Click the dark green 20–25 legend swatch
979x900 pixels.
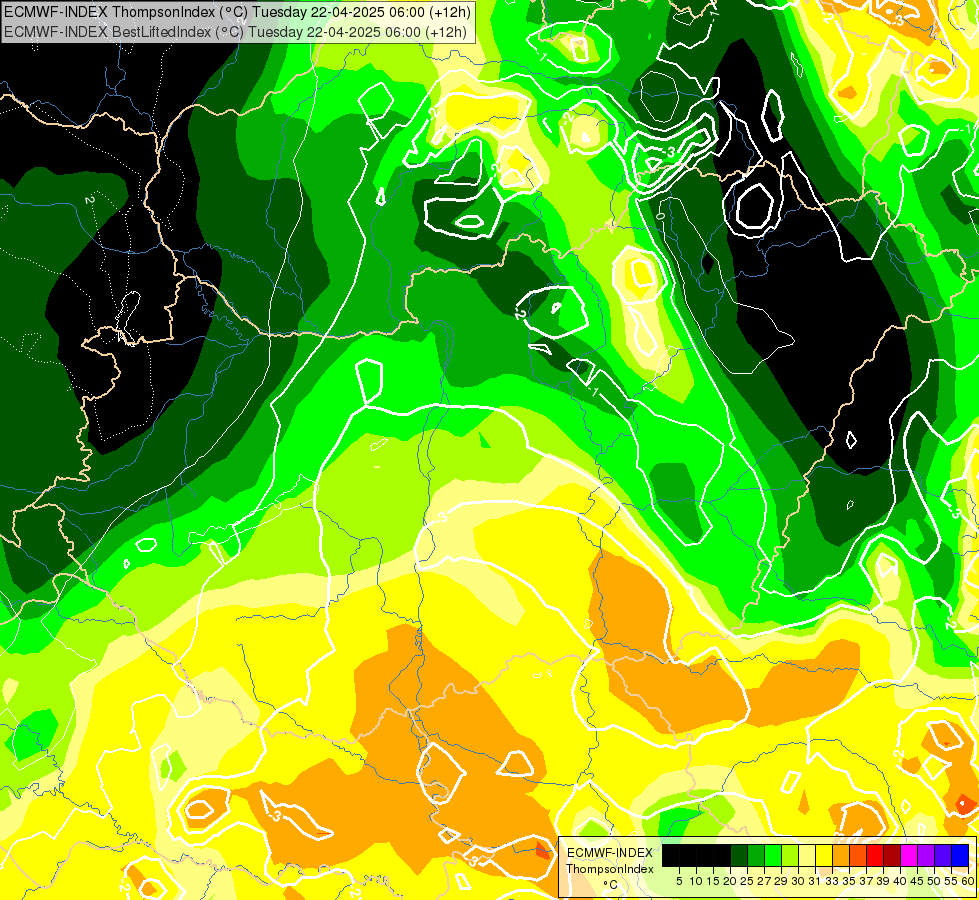[739, 856]
